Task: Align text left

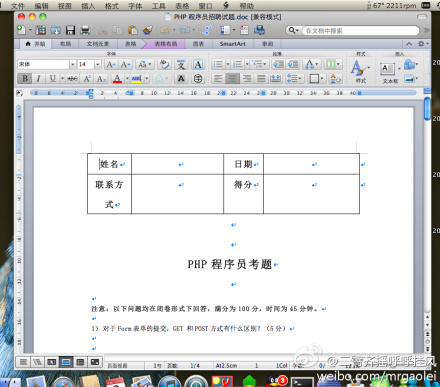Action: point(218,79)
